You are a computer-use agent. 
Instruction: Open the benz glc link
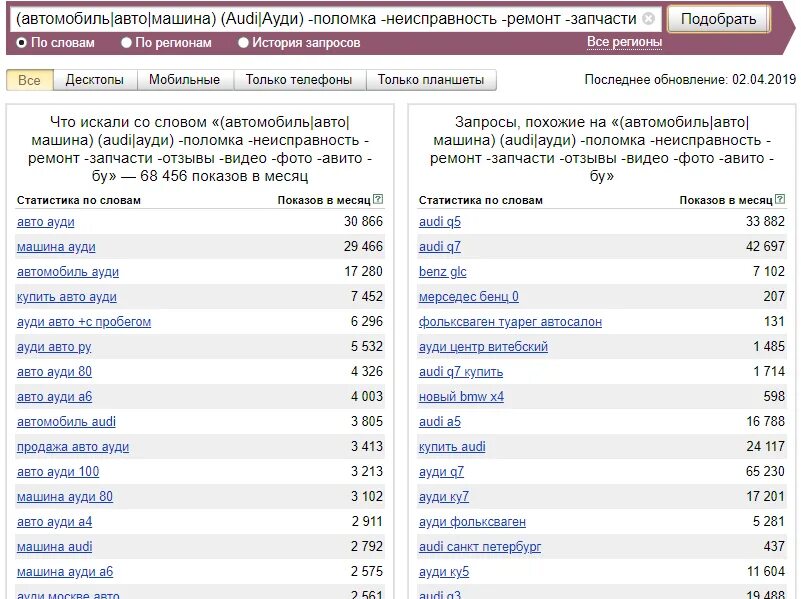[x=442, y=272]
